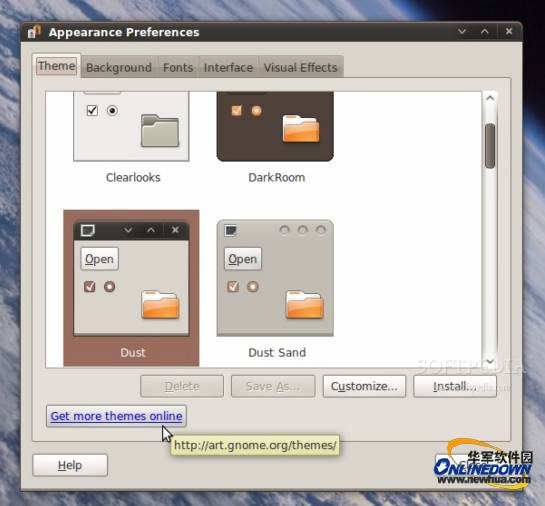Click down chevron in Dust preview titlebar
Viewport: 545px width, 506px height.
[128, 230]
